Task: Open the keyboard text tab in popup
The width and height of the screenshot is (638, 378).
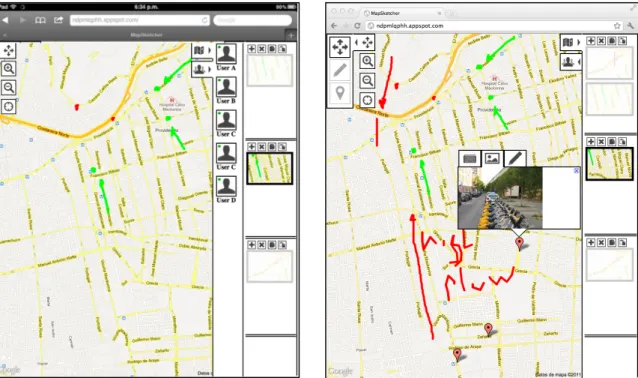Action: click(470, 158)
